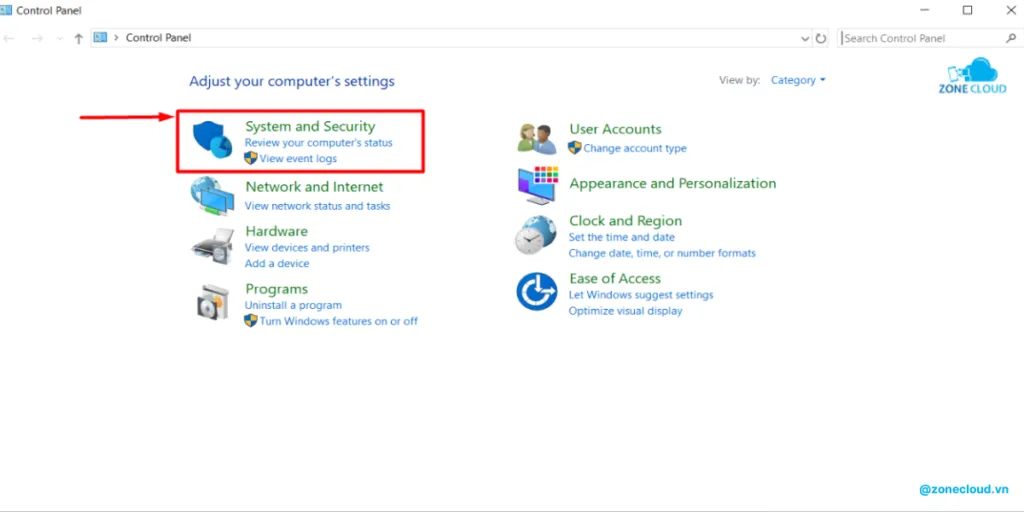This screenshot has width=1024, height=512.
Task: Refresh the Control Panel view
Action: point(821,39)
